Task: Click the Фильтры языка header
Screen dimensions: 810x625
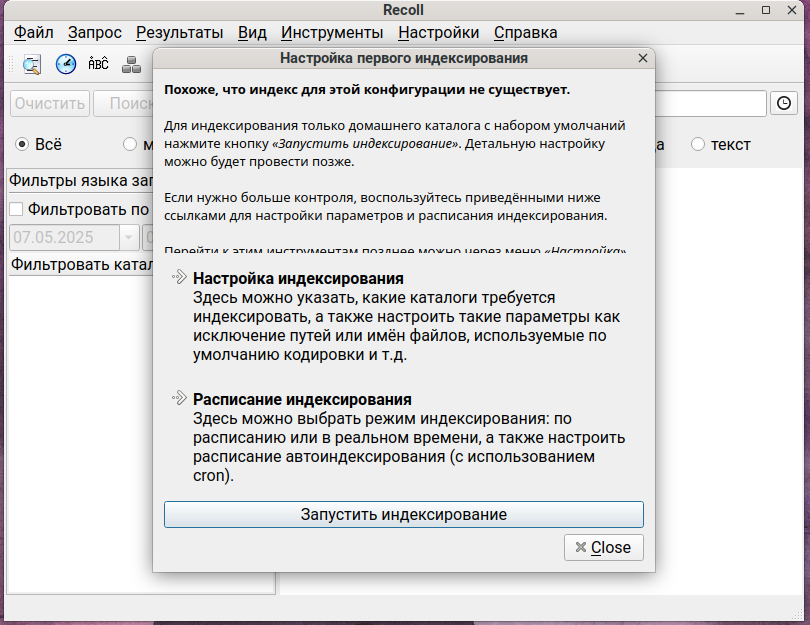Action: (x=81, y=180)
